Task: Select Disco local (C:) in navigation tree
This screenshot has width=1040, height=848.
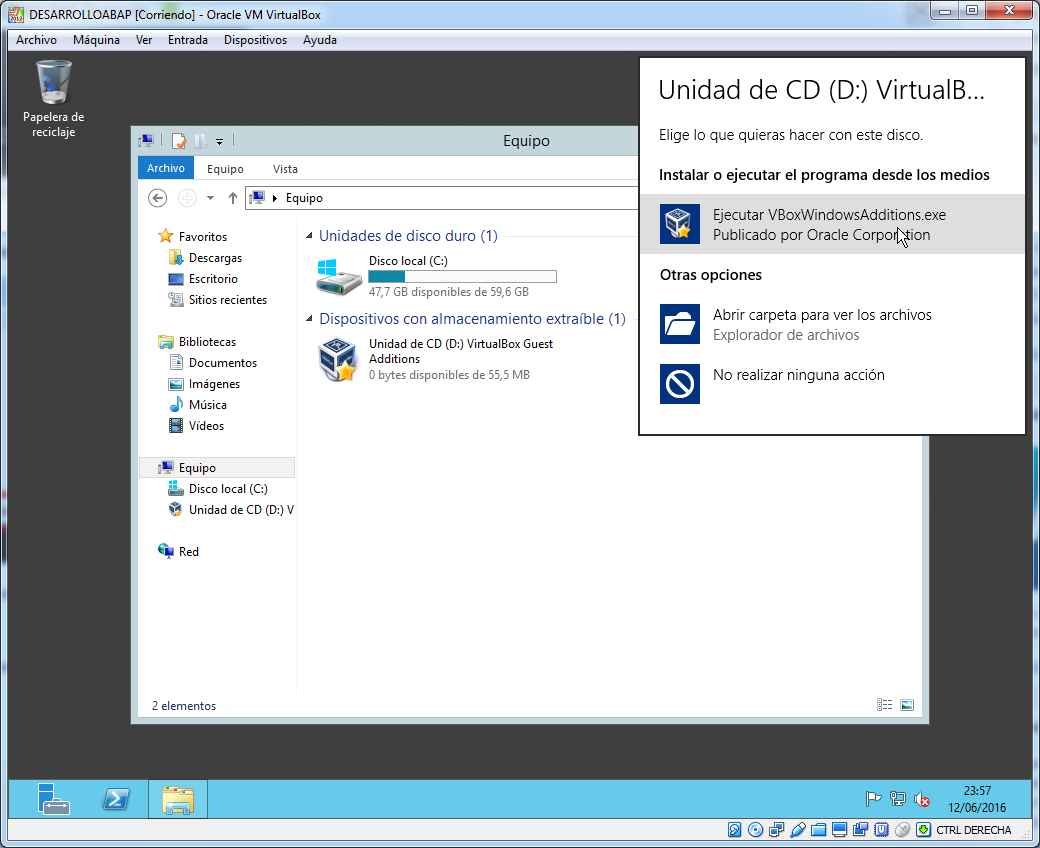Action: [228, 489]
